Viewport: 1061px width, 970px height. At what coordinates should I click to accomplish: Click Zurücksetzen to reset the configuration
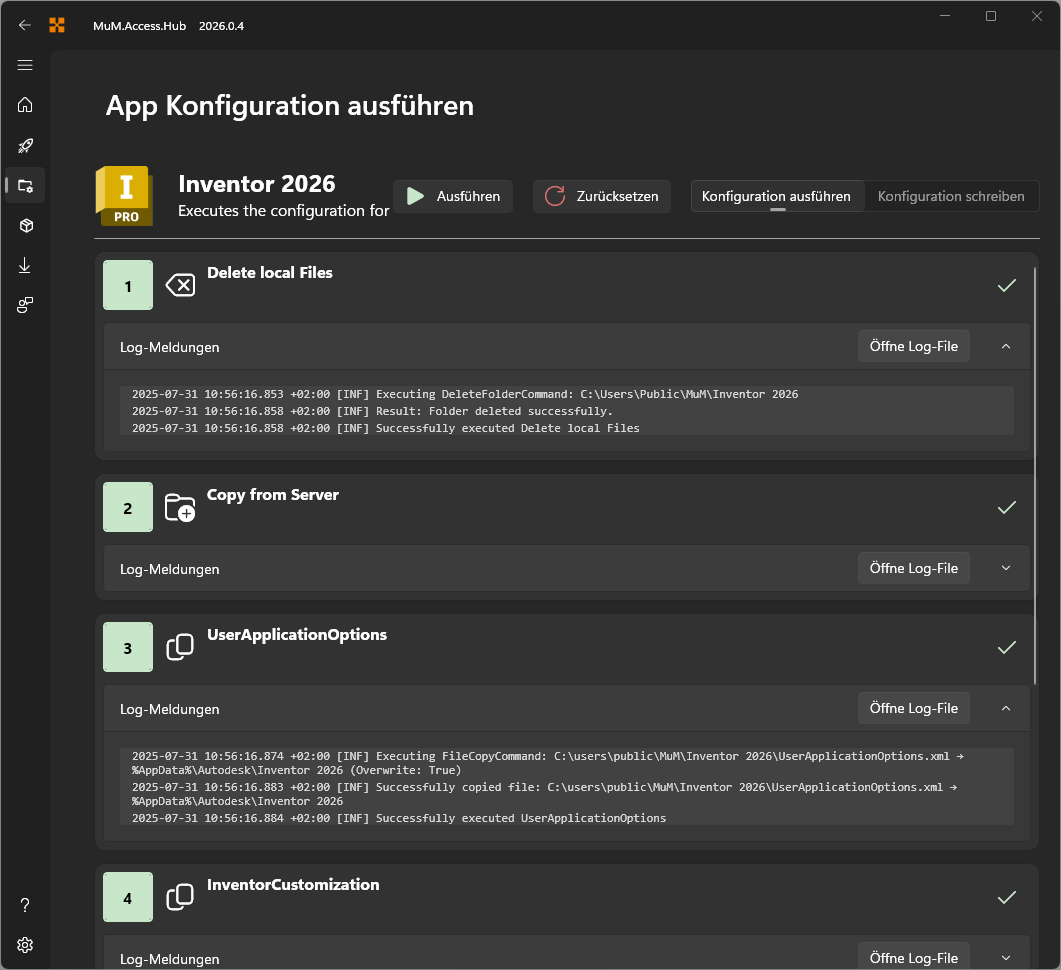click(601, 196)
